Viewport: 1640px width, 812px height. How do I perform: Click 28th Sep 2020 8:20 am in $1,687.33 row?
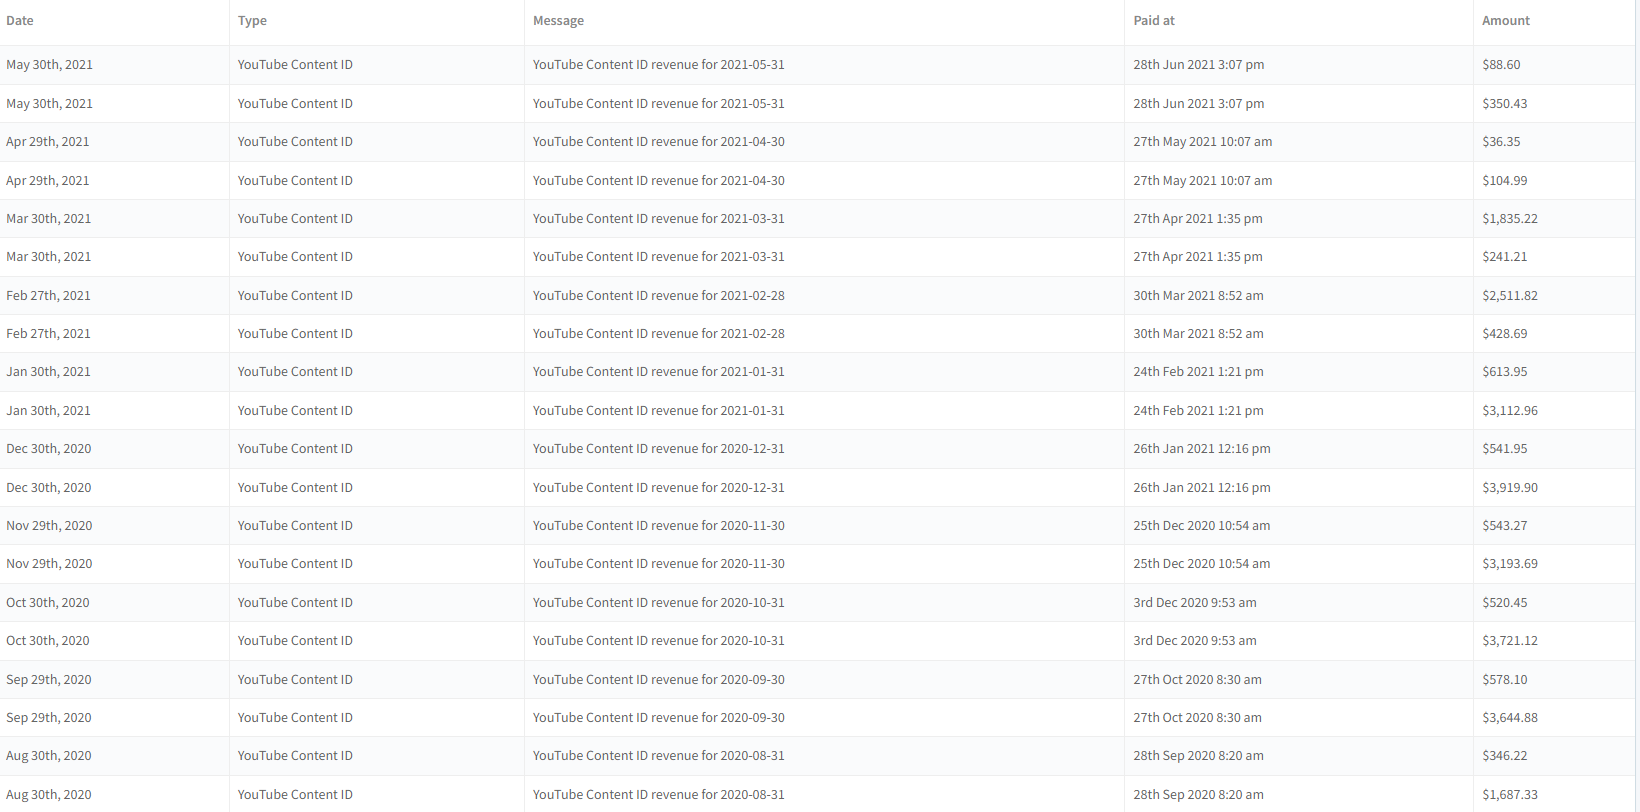coord(1198,795)
